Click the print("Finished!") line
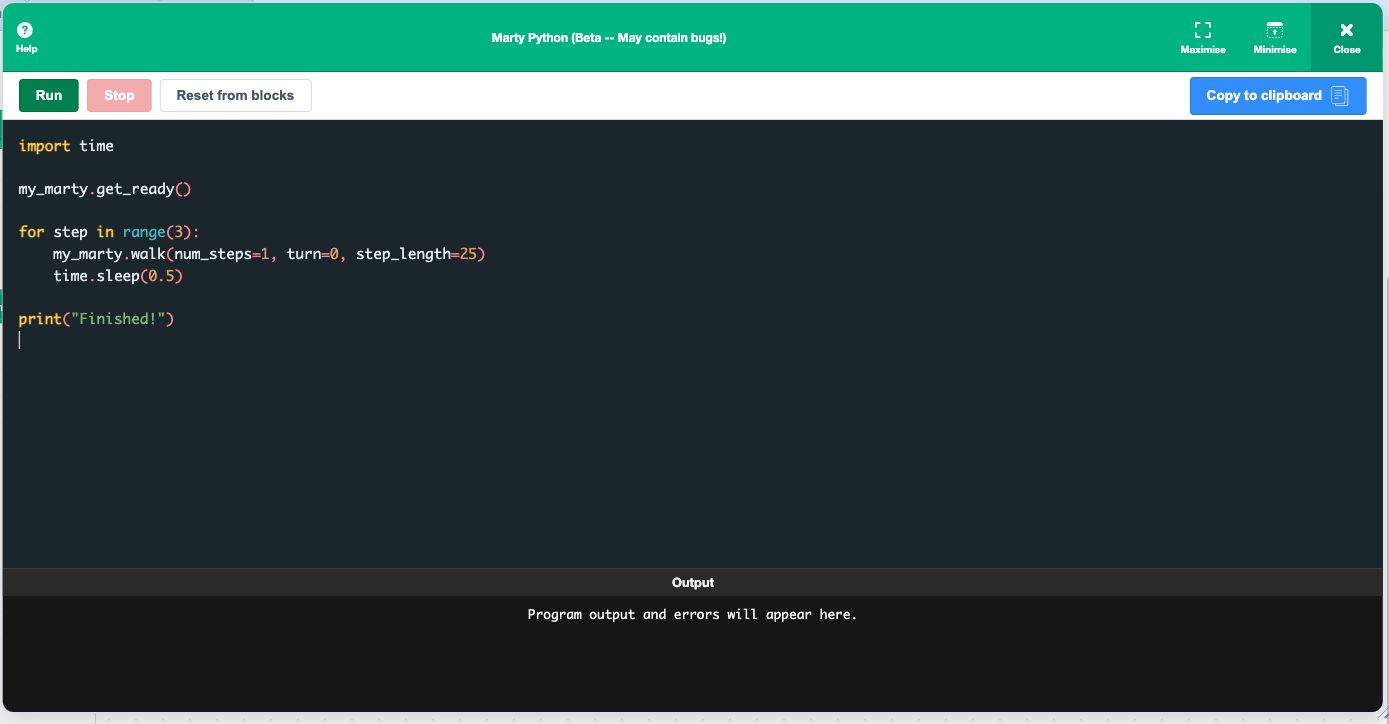 (x=96, y=319)
